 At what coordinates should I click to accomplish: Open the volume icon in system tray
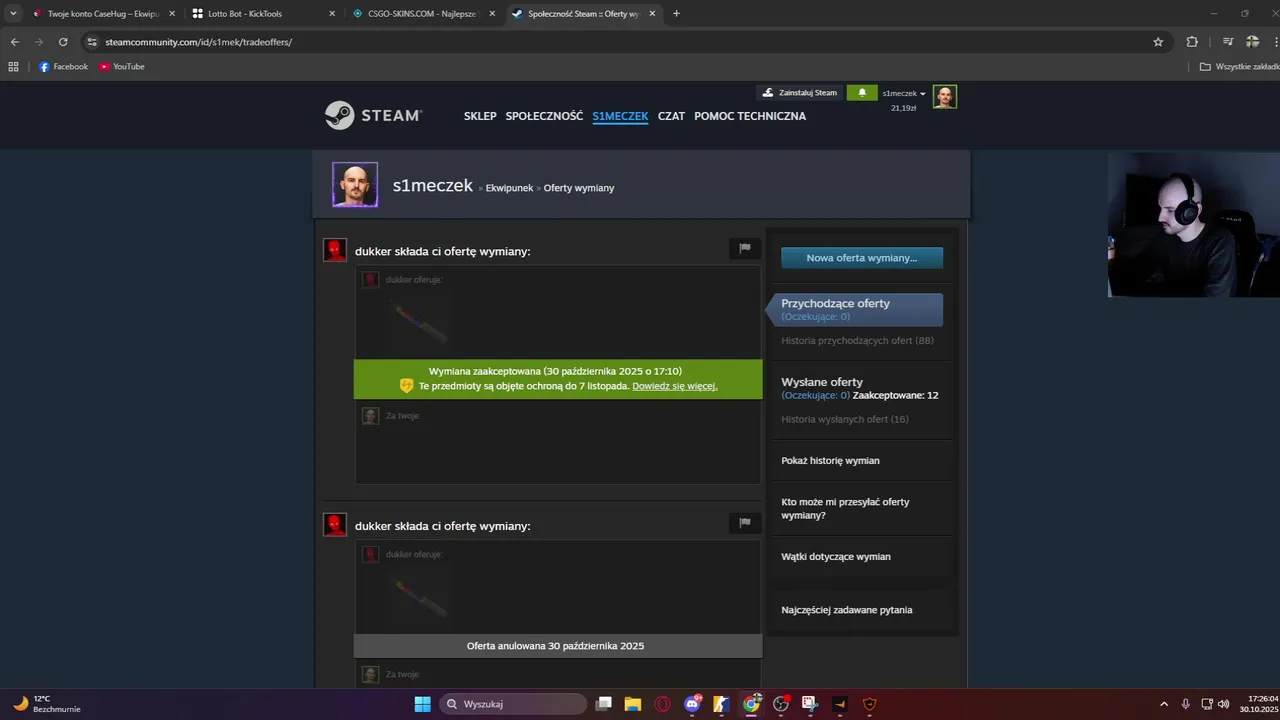(1224, 704)
